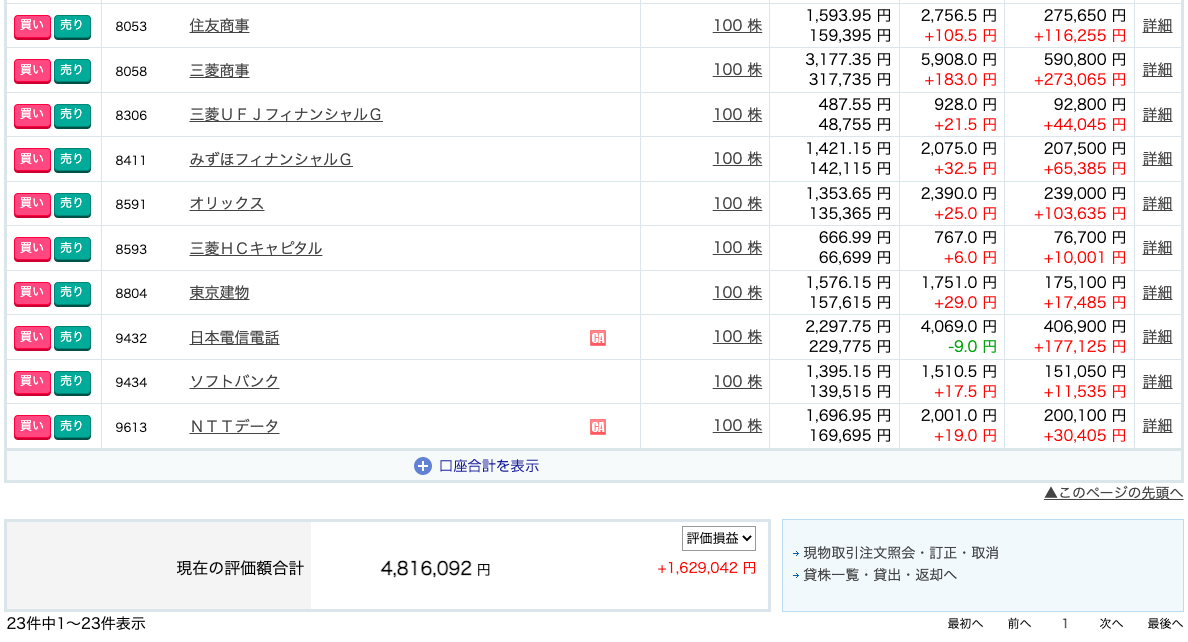Screen dimensions: 1188x642
Task: Open みずほフィナンシャルG stock link
Action: 270,159
